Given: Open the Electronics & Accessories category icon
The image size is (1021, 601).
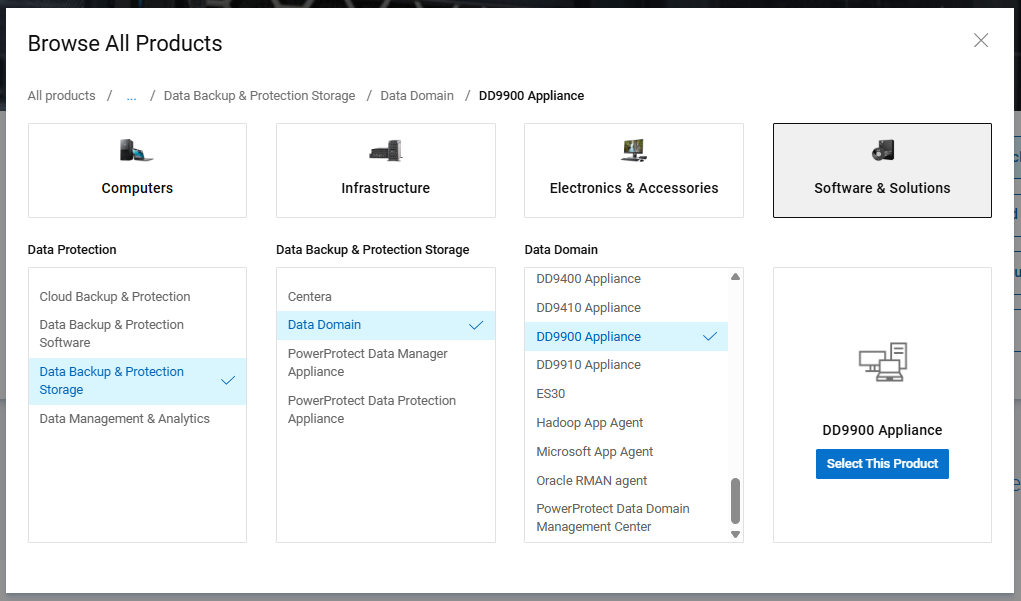Looking at the screenshot, I should tap(633, 150).
